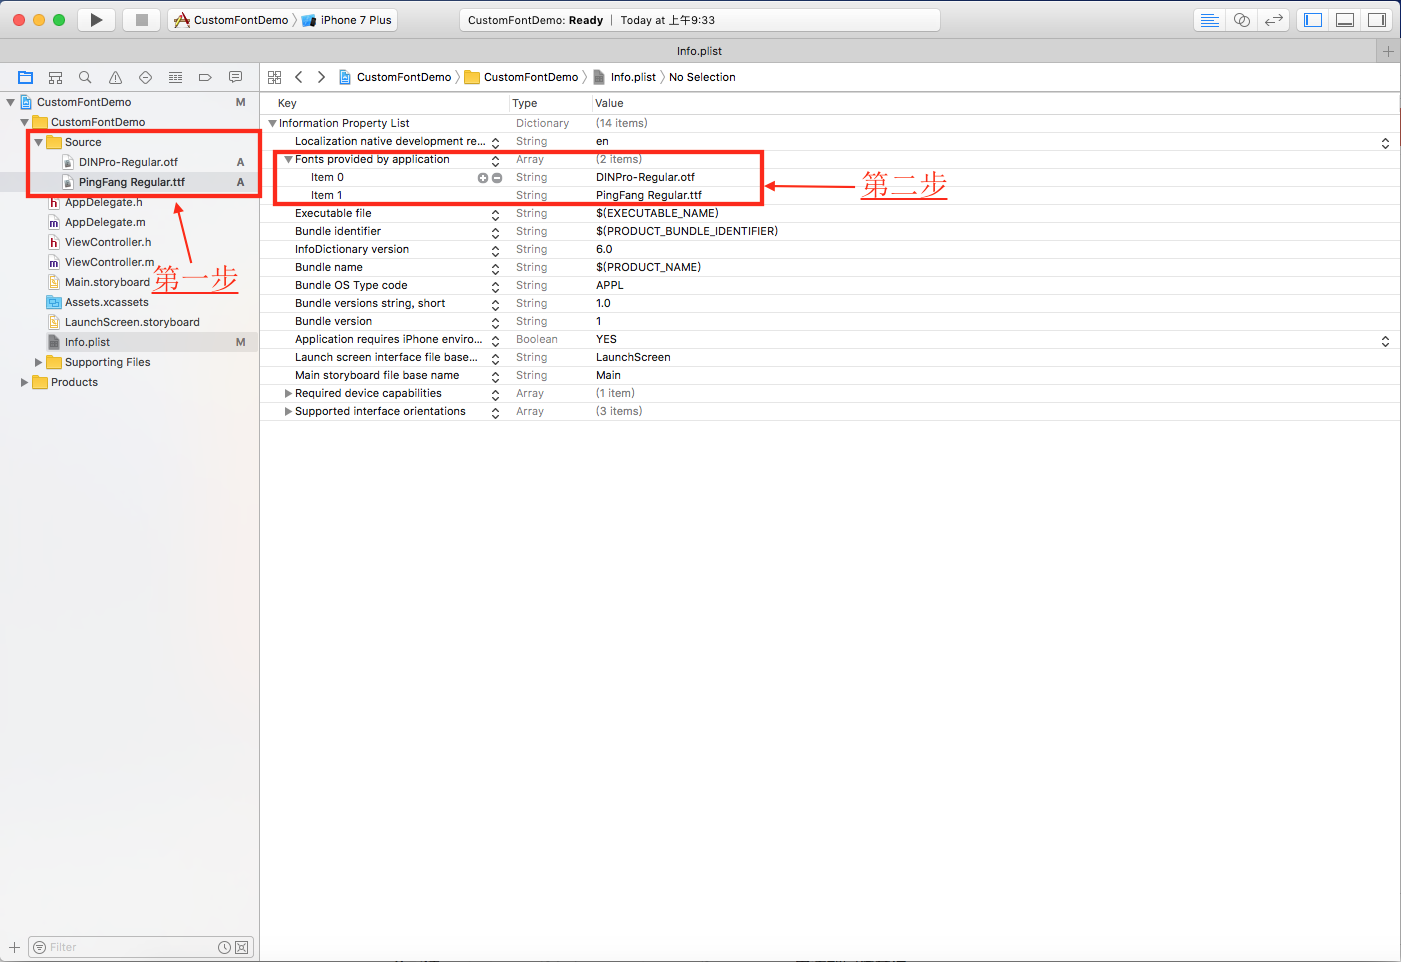This screenshot has height=962, width=1401.
Task: Switch to the Assistant editor
Action: coord(1241,20)
